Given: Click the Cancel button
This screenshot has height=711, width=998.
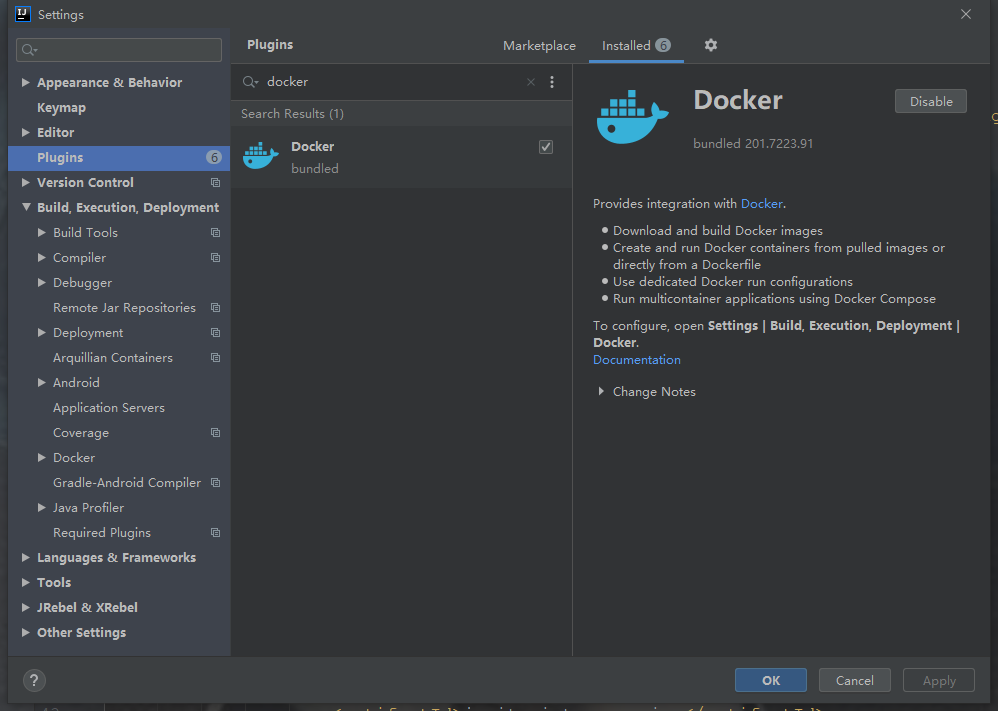Looking at the screenshot, I should click(x=854, y=680).
